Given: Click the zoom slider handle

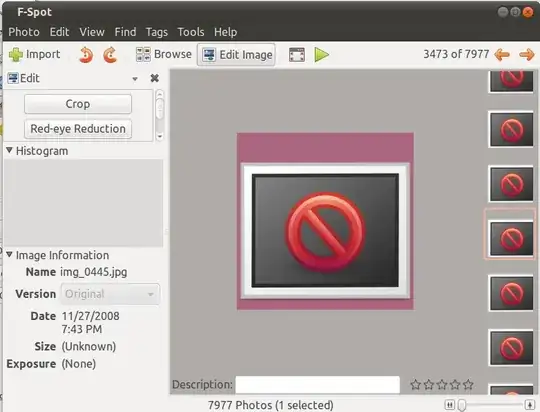Looking at the screenshot, I should [x=462, y=405].
